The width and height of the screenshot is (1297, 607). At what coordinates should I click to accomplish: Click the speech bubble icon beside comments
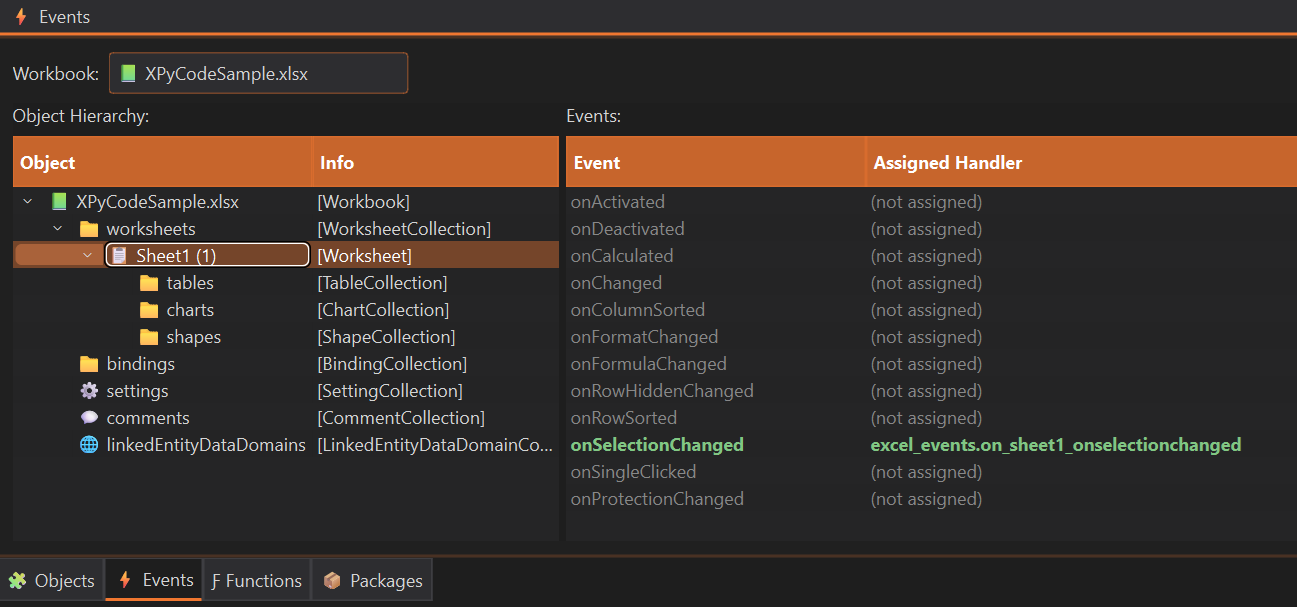click(89, 418)
